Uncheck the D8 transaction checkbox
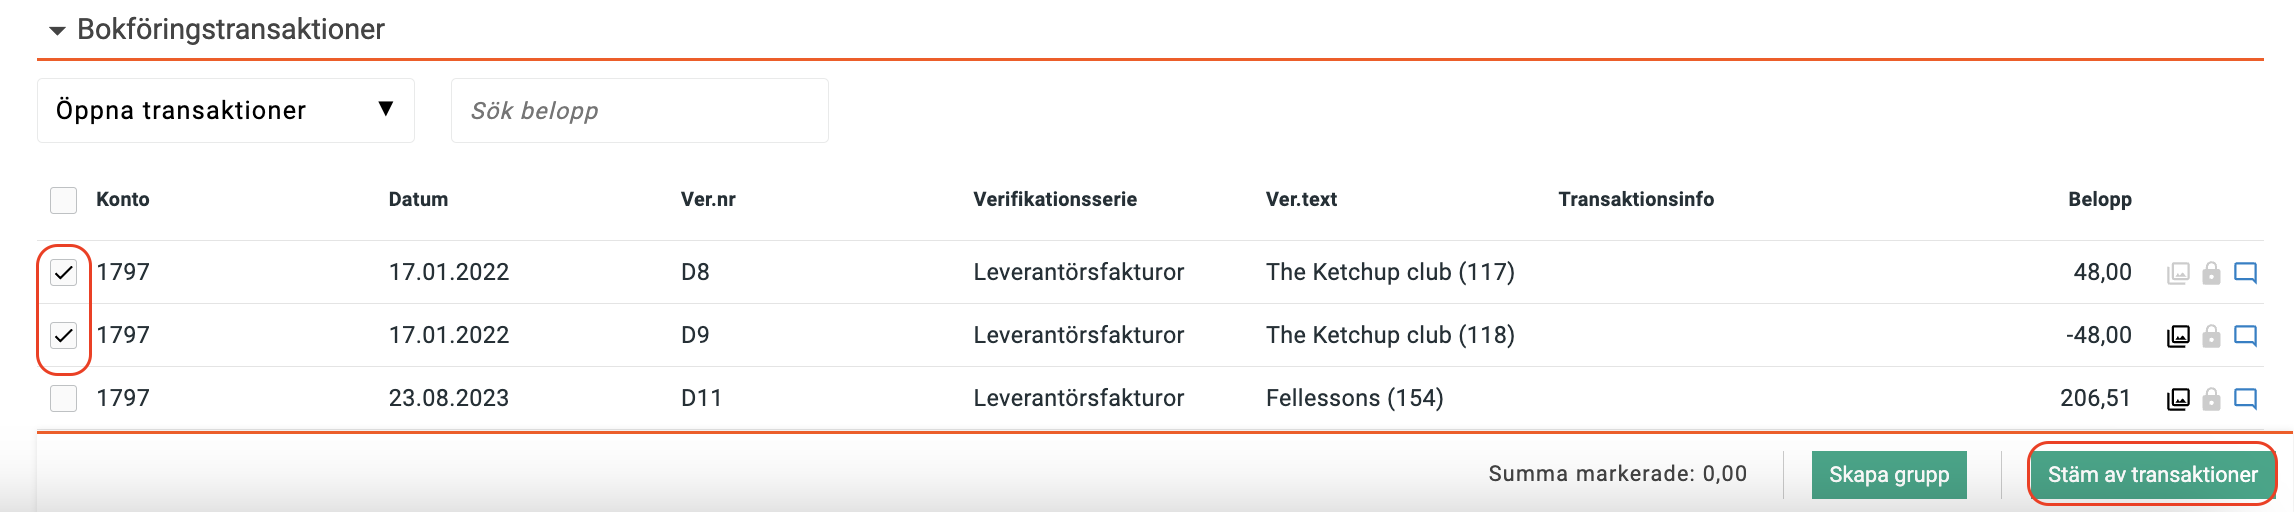2294x512 pixels. tap(63, 272)
